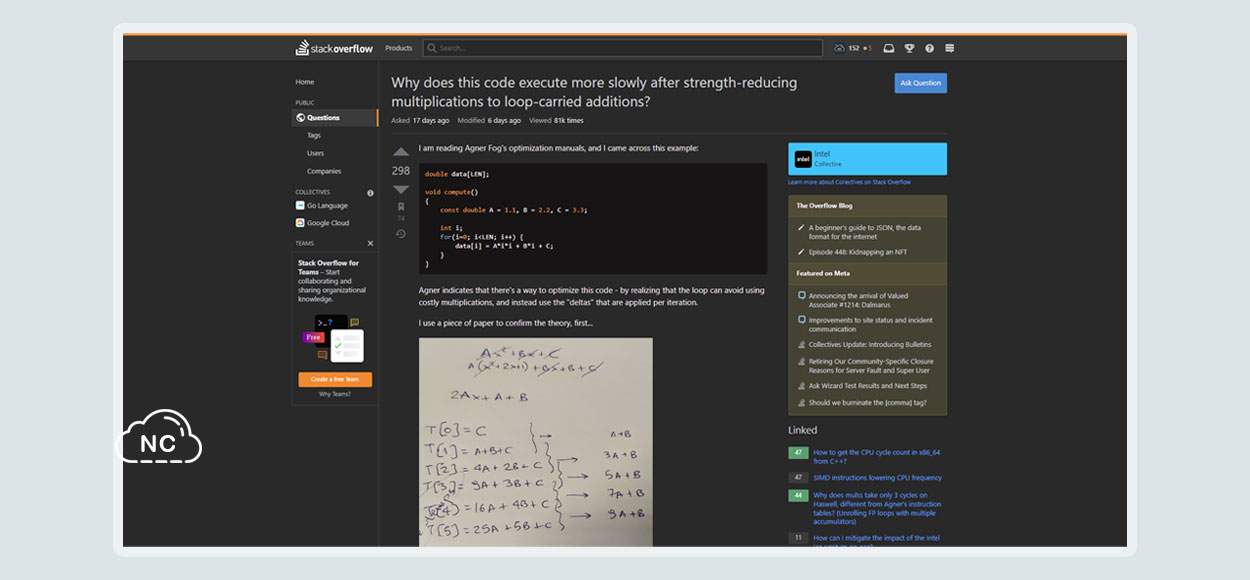1250x580 pixels.
Task: Click the bookmark count 74
Action: click(x=401, y=218)
